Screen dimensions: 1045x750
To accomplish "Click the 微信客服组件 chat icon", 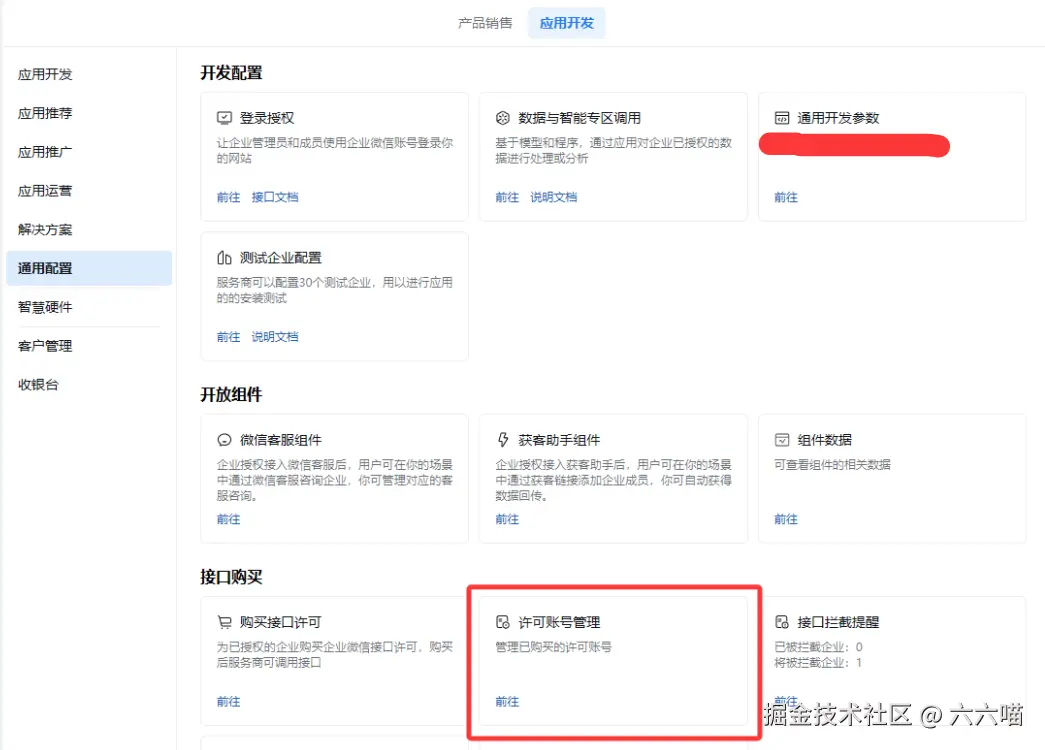I will pos(224,440).
